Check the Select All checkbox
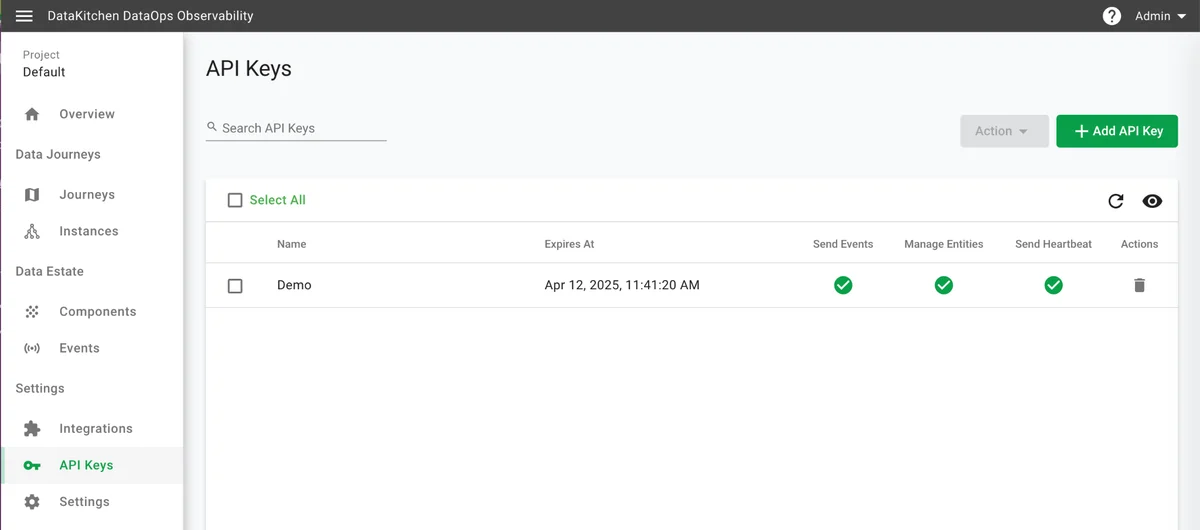The image size is (1200, 530). click(x=235, y=200)
